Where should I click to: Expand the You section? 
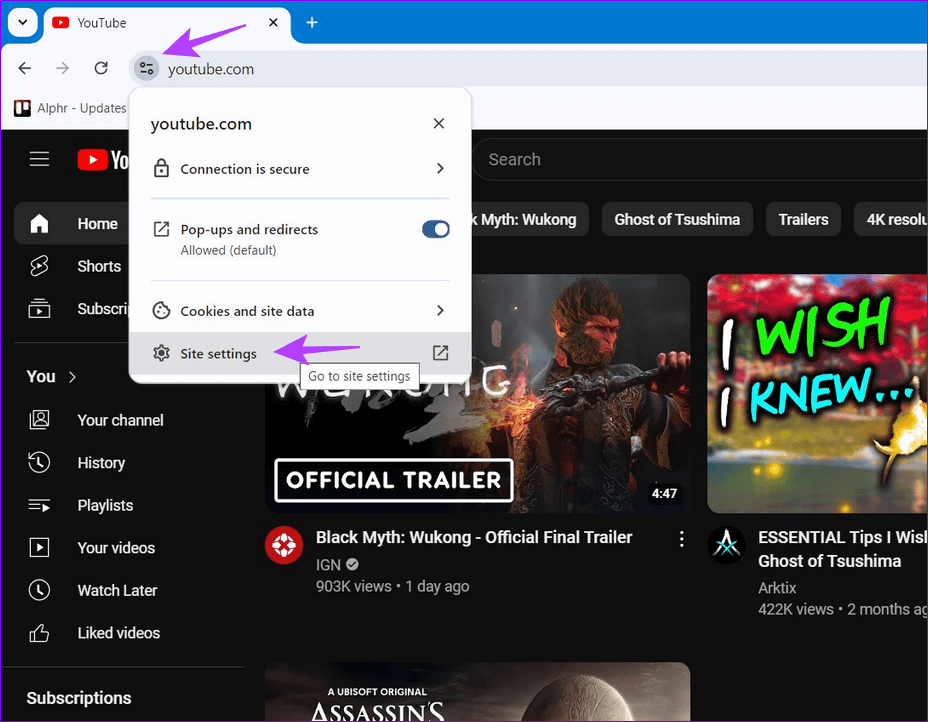51,377
